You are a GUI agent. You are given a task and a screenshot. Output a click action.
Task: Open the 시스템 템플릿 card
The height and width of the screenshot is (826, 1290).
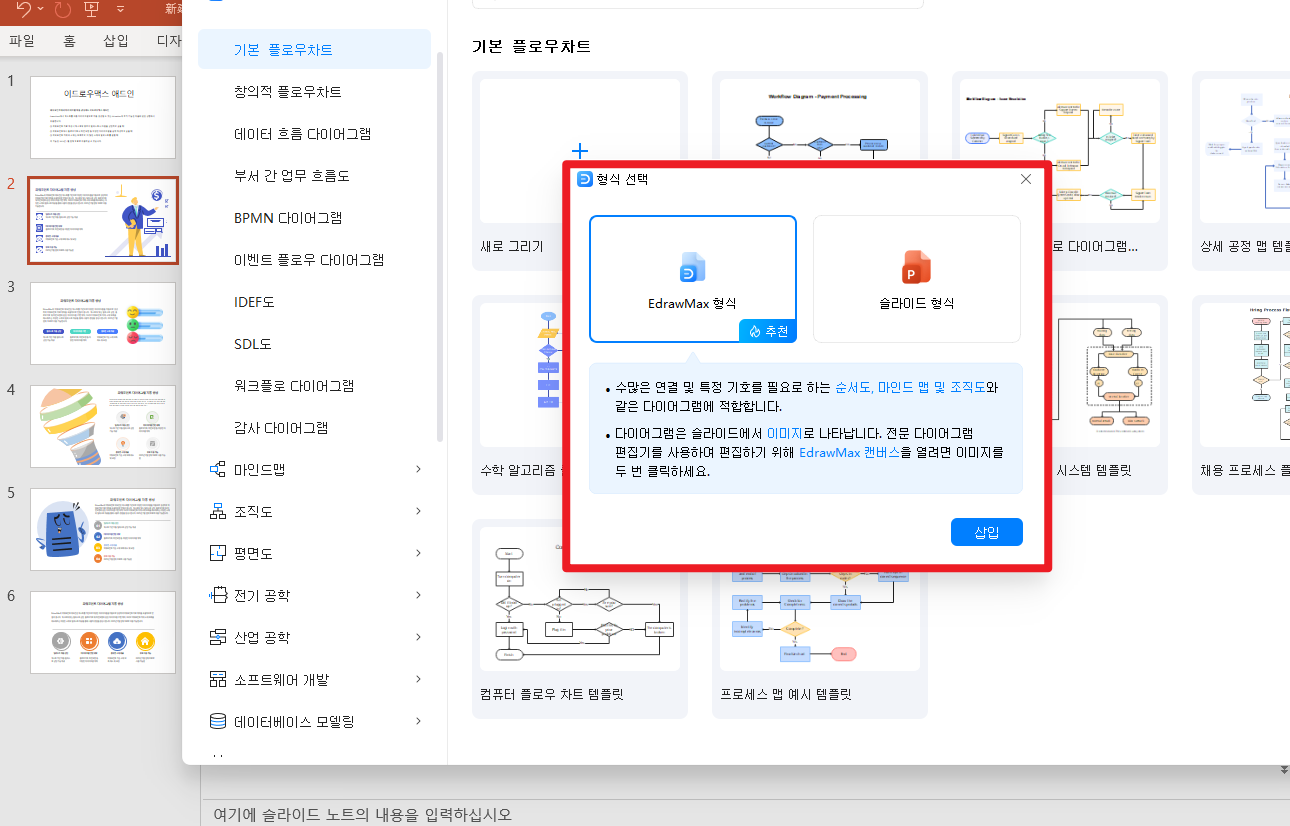click(x=1108, y=394)
